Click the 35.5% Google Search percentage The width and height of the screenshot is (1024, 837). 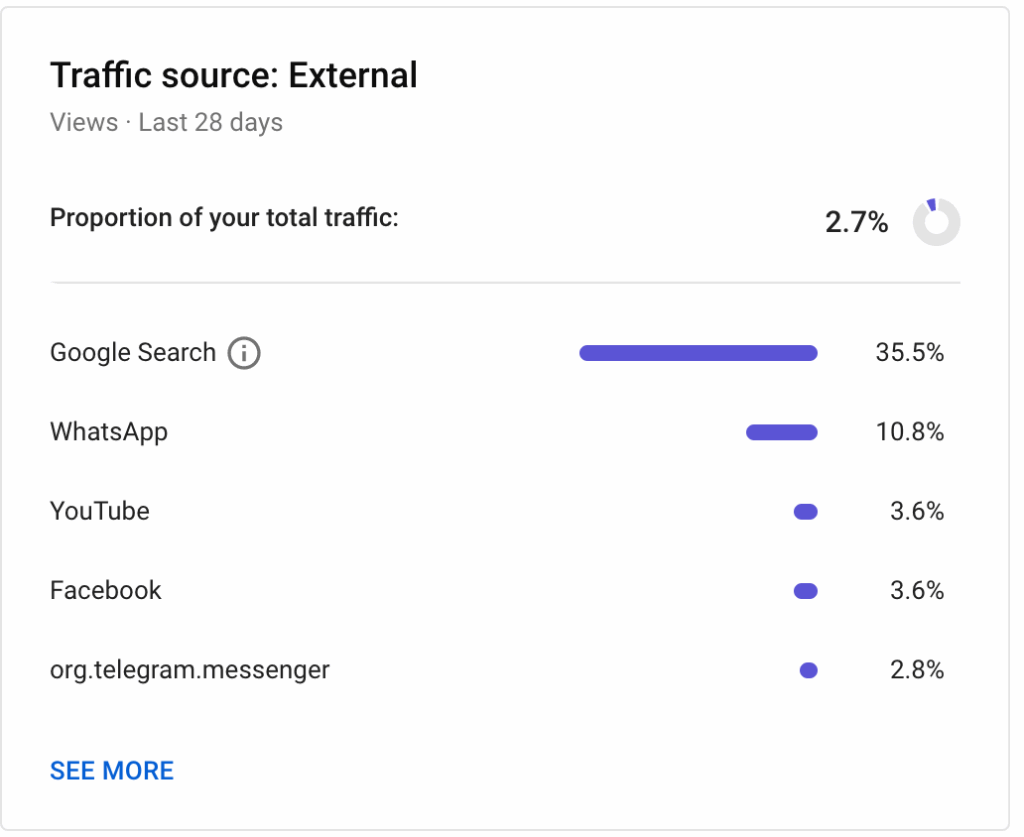[910, 353]
